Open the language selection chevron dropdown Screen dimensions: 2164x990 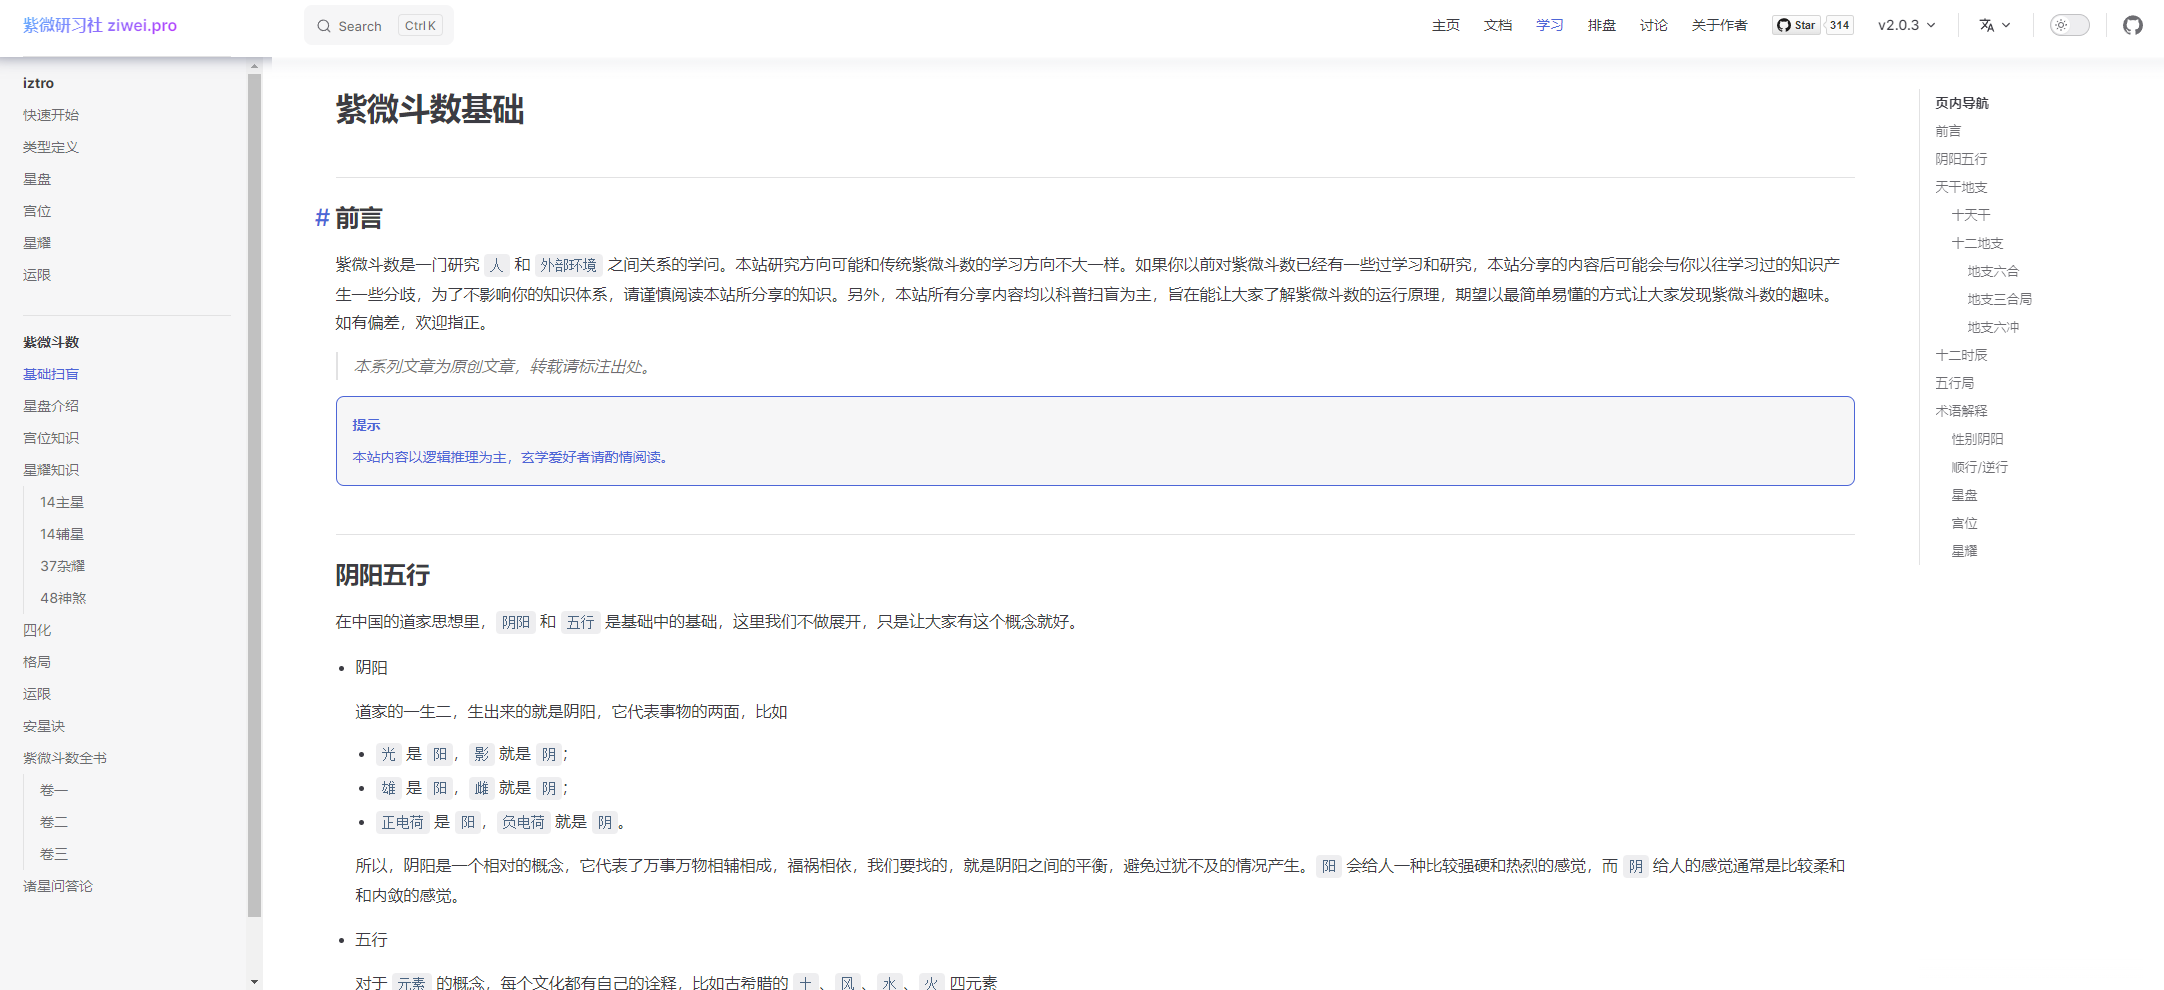[x=2006, y=25]
